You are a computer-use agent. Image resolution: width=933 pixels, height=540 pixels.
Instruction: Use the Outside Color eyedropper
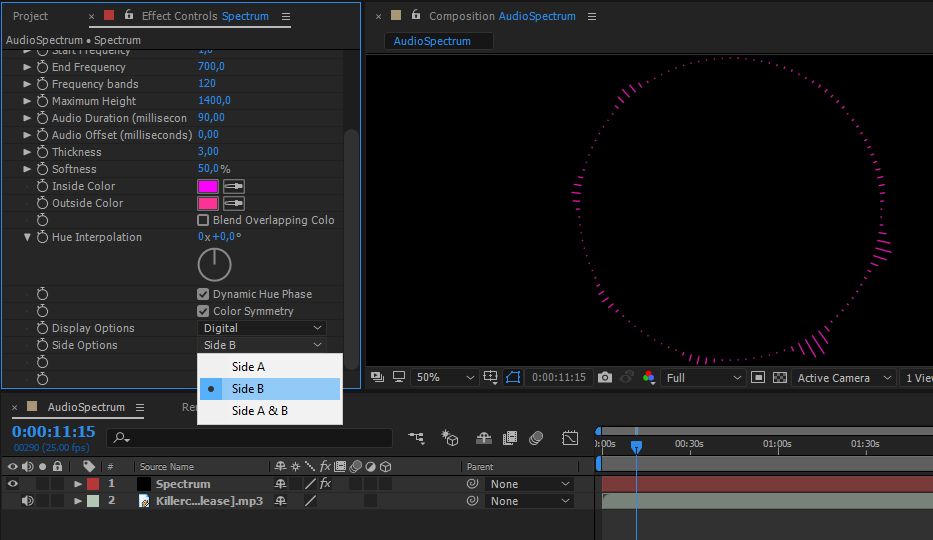(234, 203)
